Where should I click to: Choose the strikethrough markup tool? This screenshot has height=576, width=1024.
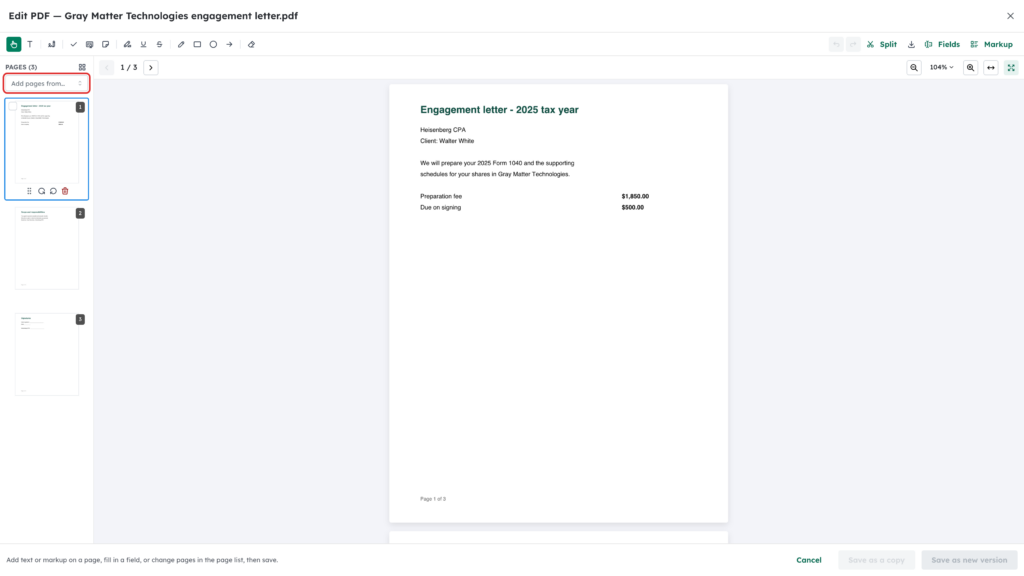pyautogui.click(x=159, y=44)
